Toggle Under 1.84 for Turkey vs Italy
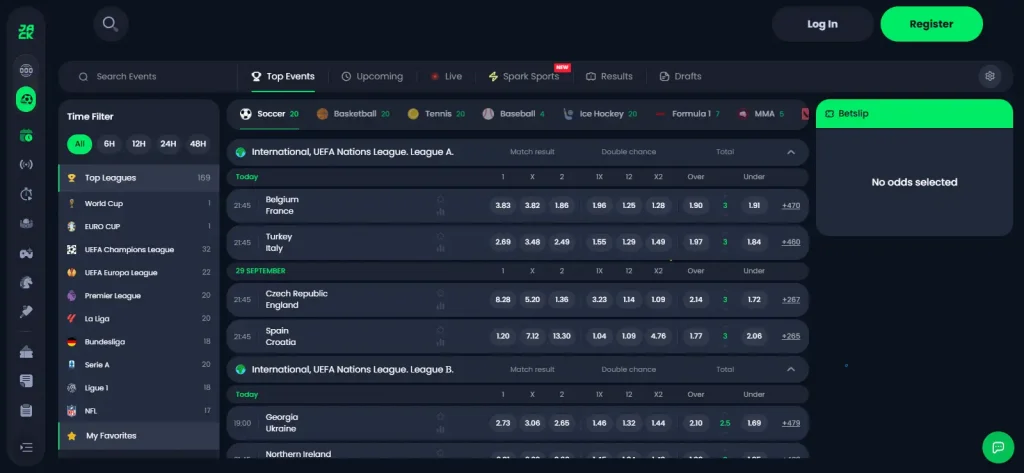 point(754,242)
